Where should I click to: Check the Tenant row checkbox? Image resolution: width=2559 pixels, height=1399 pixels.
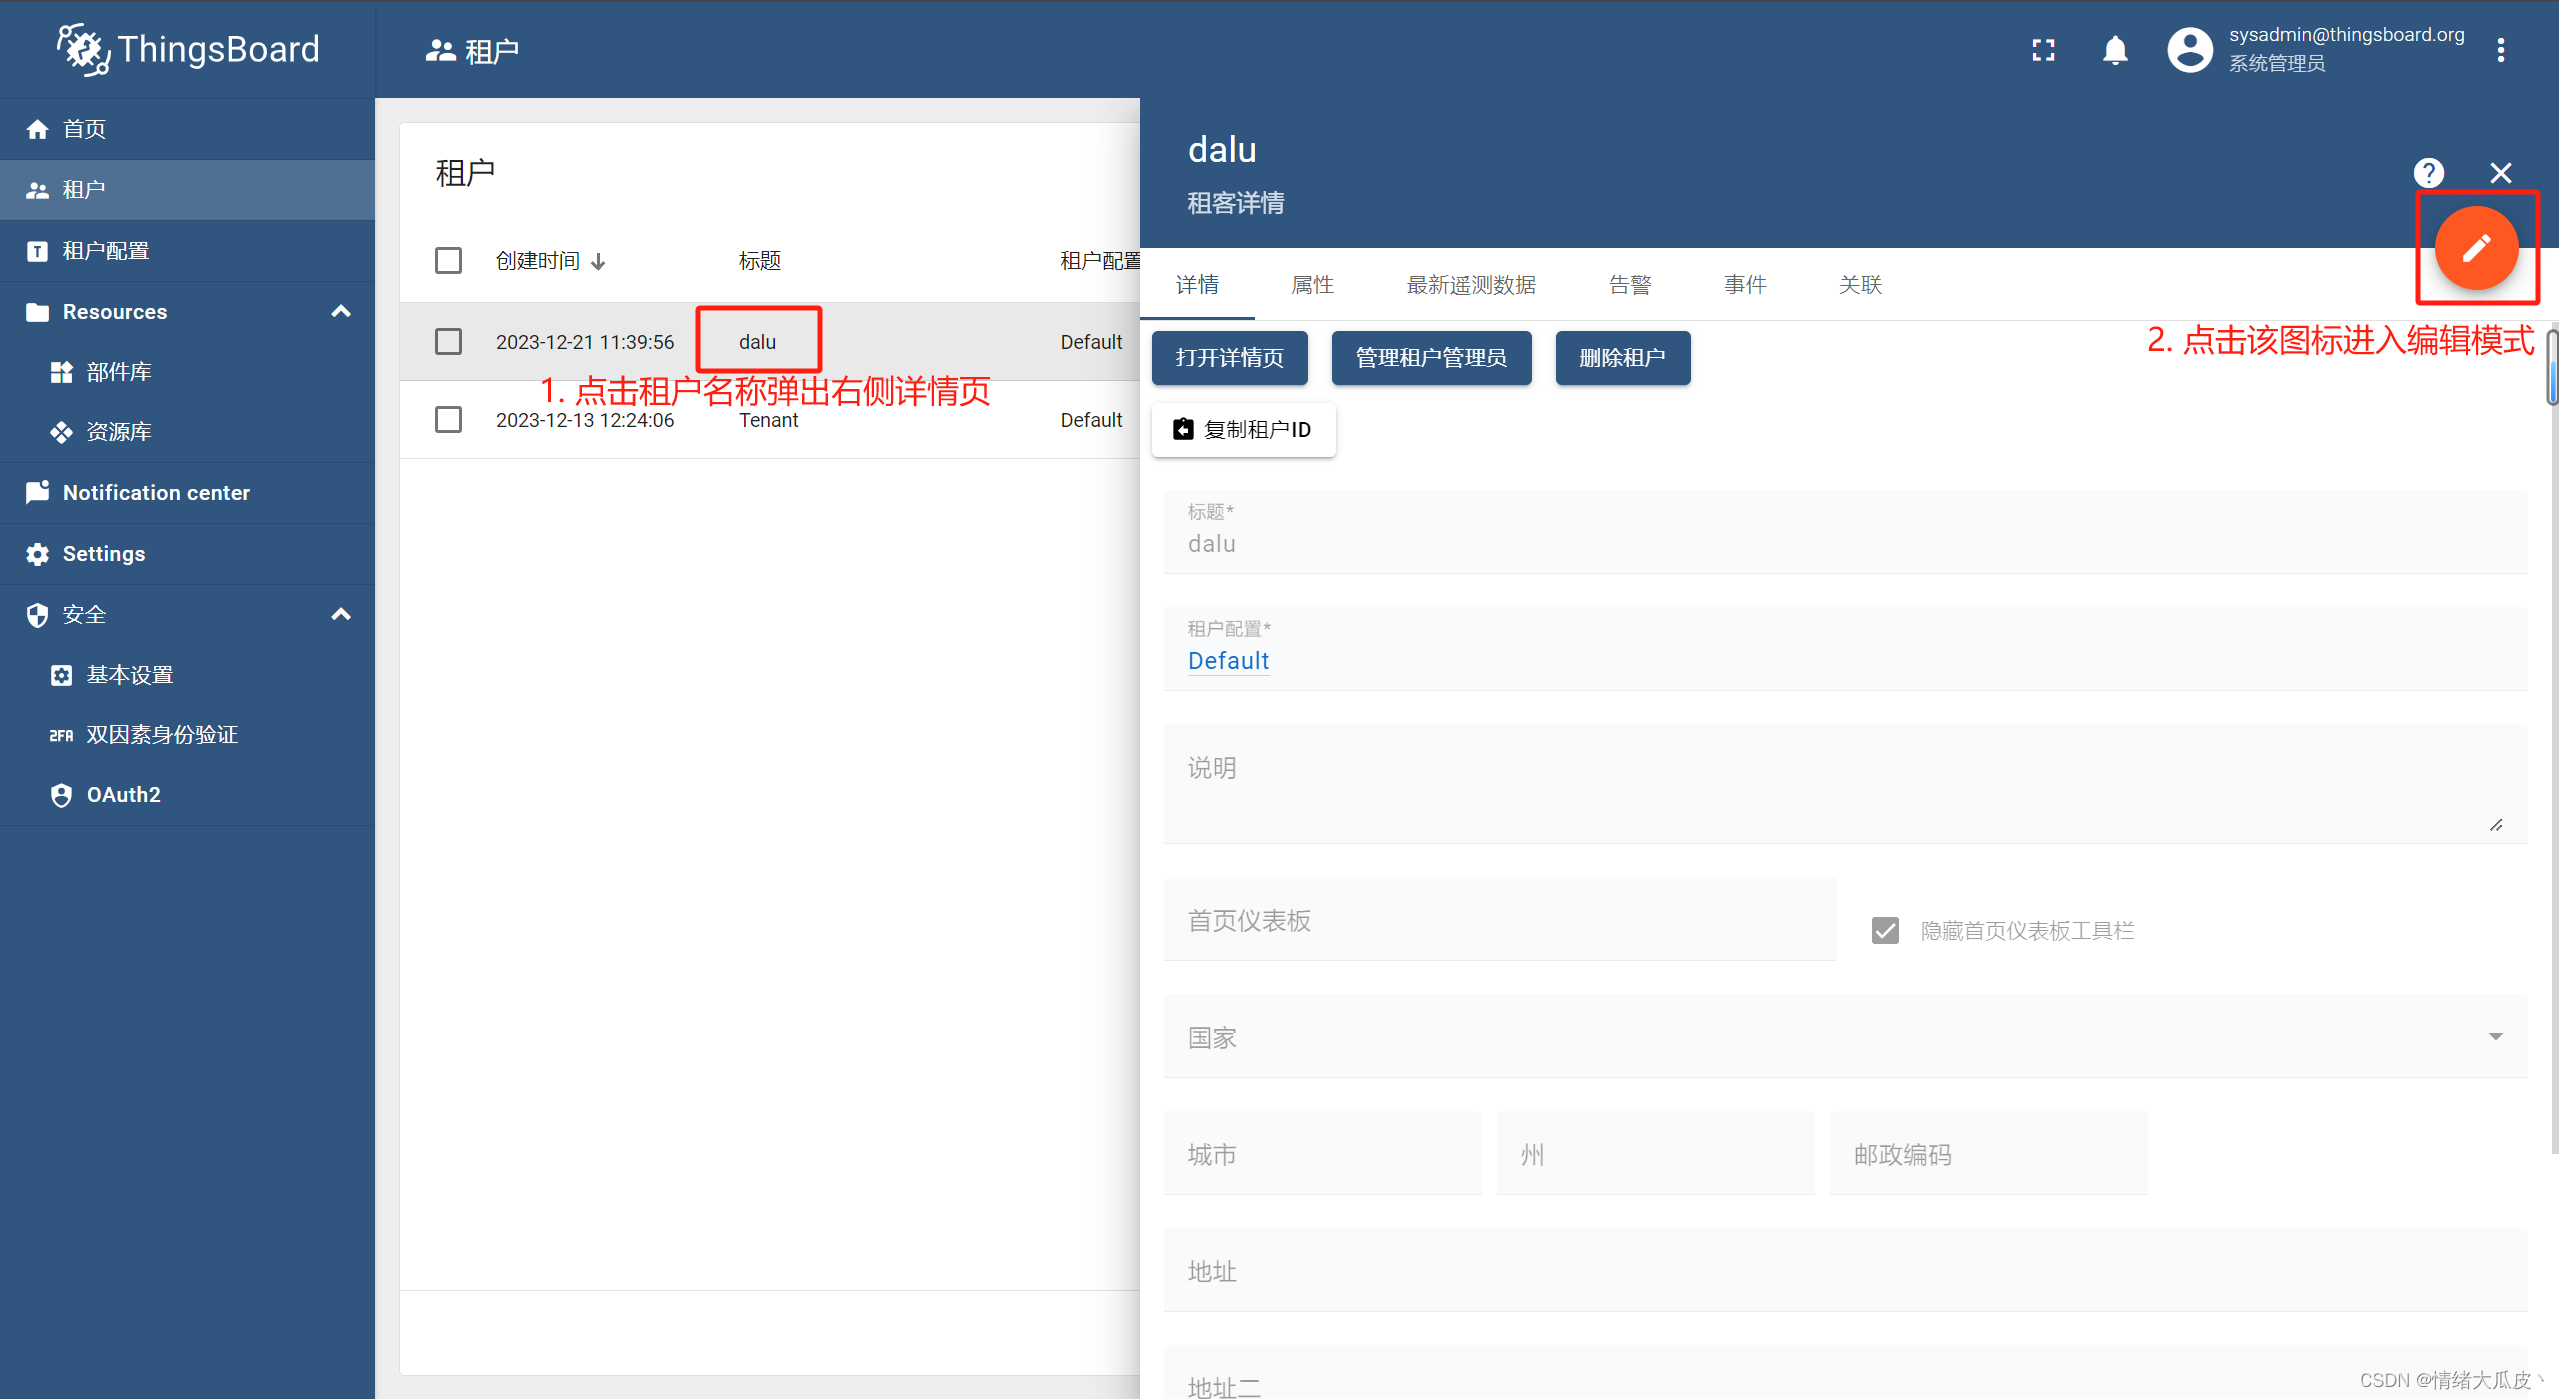click(x=448, y=419)
